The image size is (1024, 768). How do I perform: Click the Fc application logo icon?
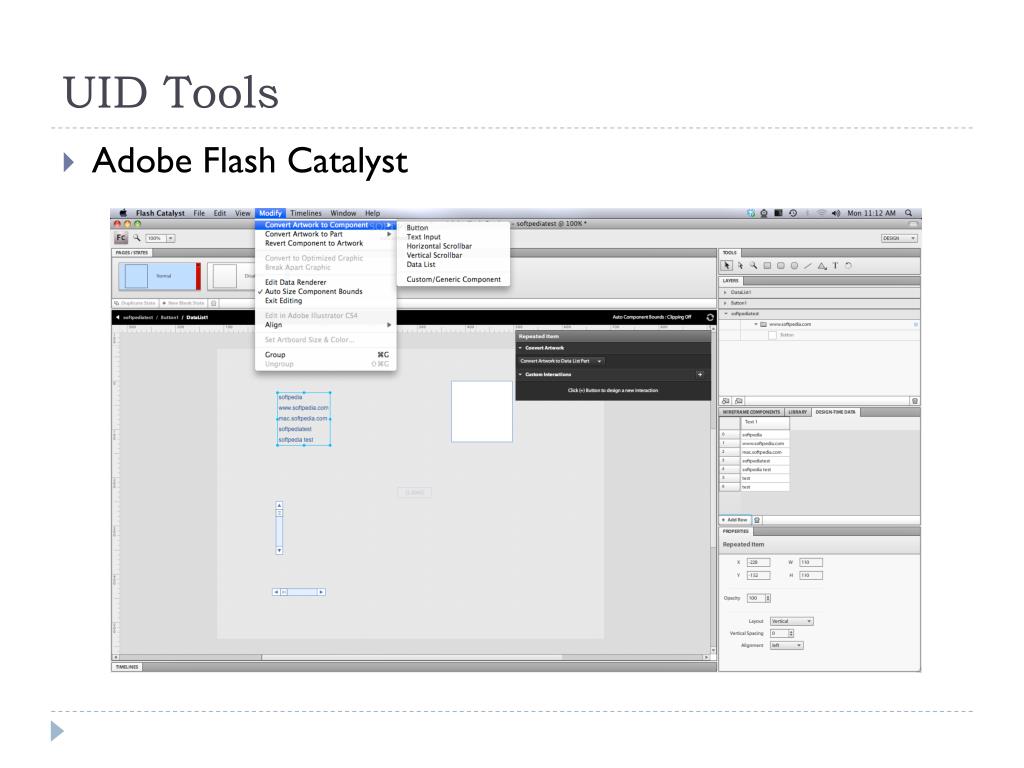[121, 238]
